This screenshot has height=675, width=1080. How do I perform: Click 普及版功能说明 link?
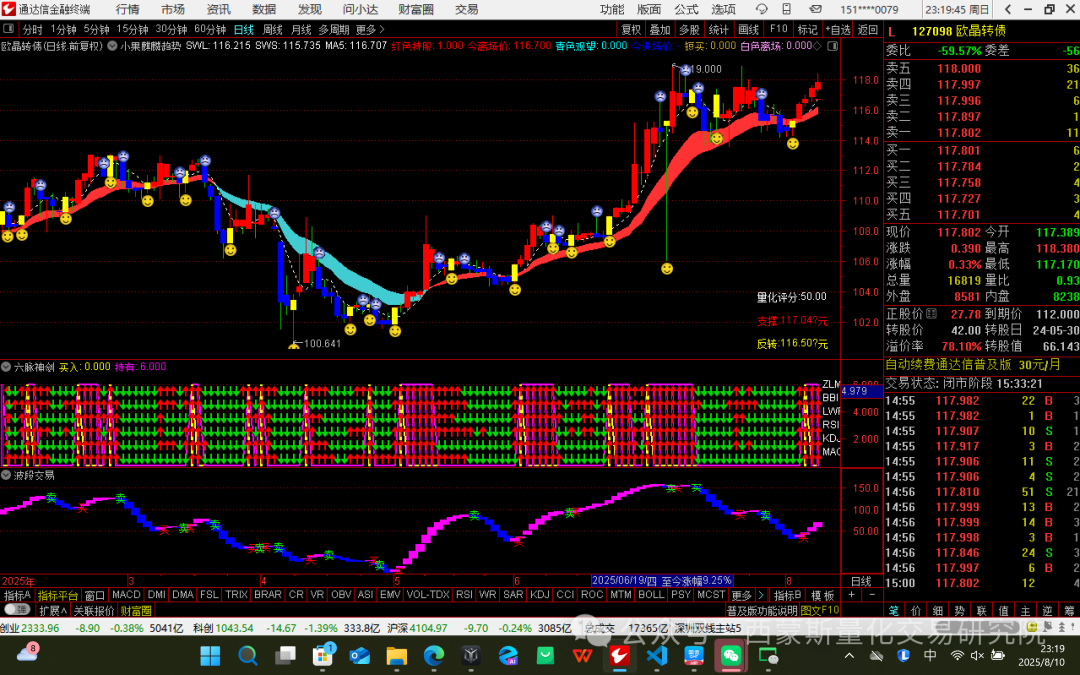762,610
